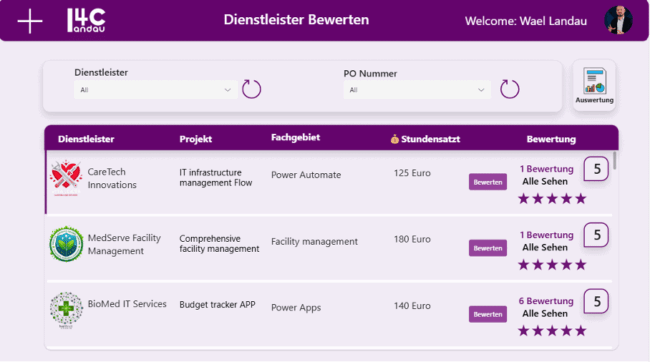Click the Fachgebiet column header

point(295,138)
